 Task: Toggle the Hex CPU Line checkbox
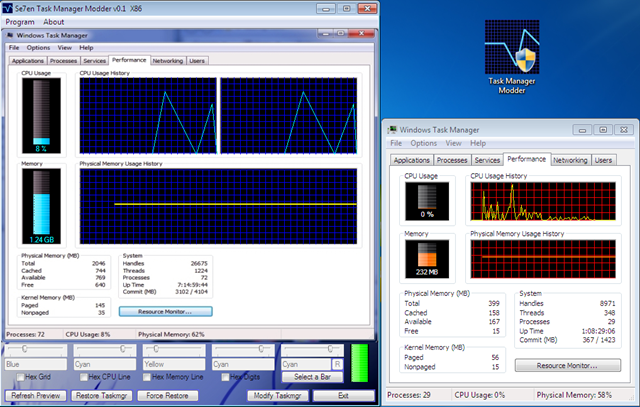83,377
